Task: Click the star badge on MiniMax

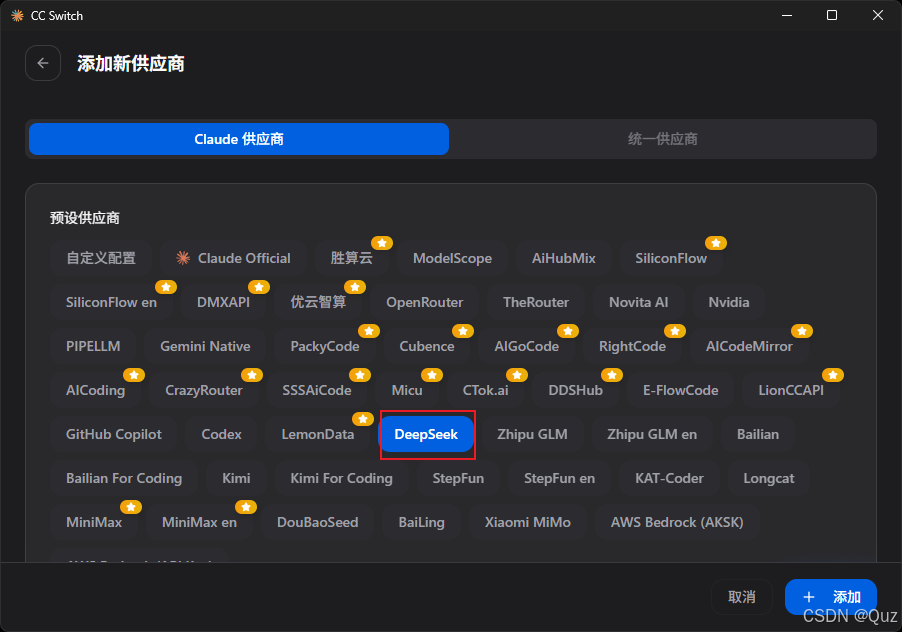Action: click(131, 507)
